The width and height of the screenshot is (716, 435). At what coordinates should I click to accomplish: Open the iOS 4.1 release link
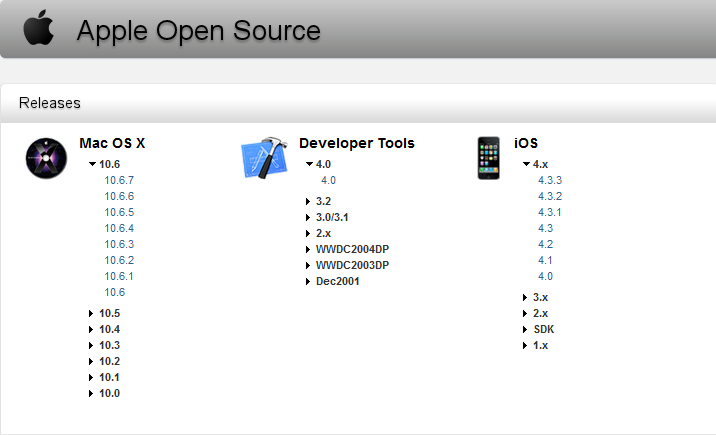pyautogui.click(x=545, y=260)
